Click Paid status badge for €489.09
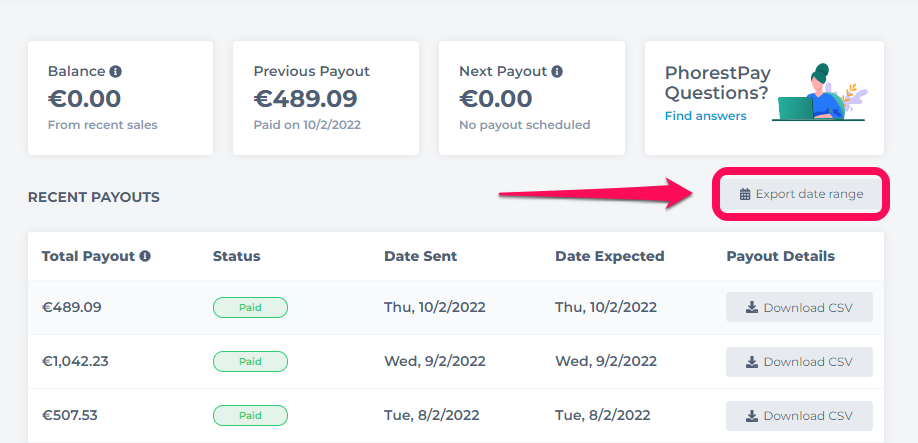Image resolution: width=918 pixels, height=443 pixels. click(250, 307)
